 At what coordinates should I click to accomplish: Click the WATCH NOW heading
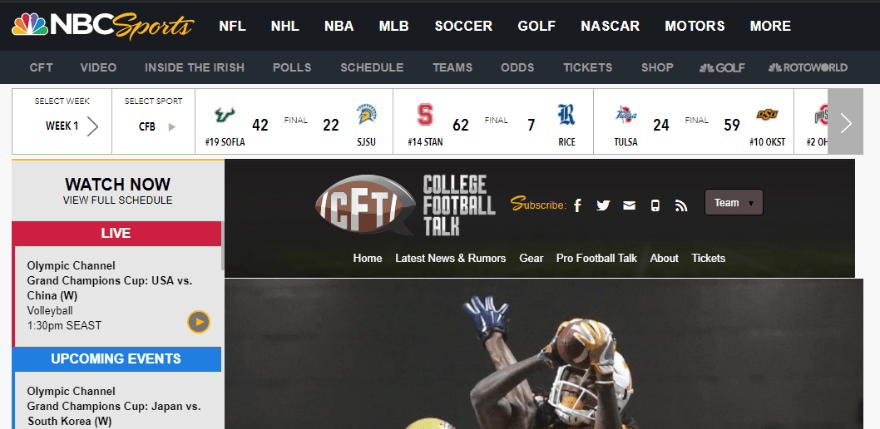(x=118, y=184)
